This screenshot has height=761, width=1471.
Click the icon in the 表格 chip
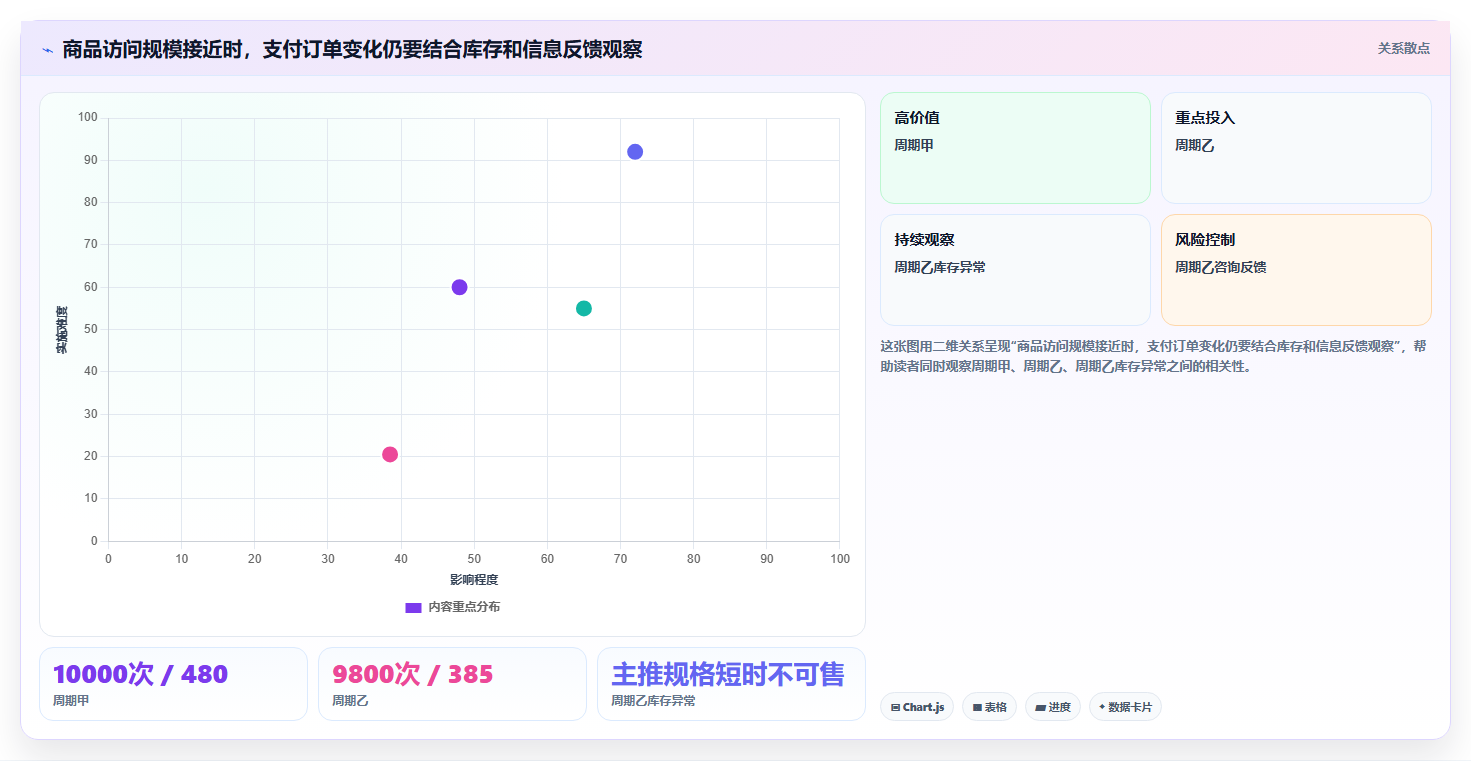[977, 707]
